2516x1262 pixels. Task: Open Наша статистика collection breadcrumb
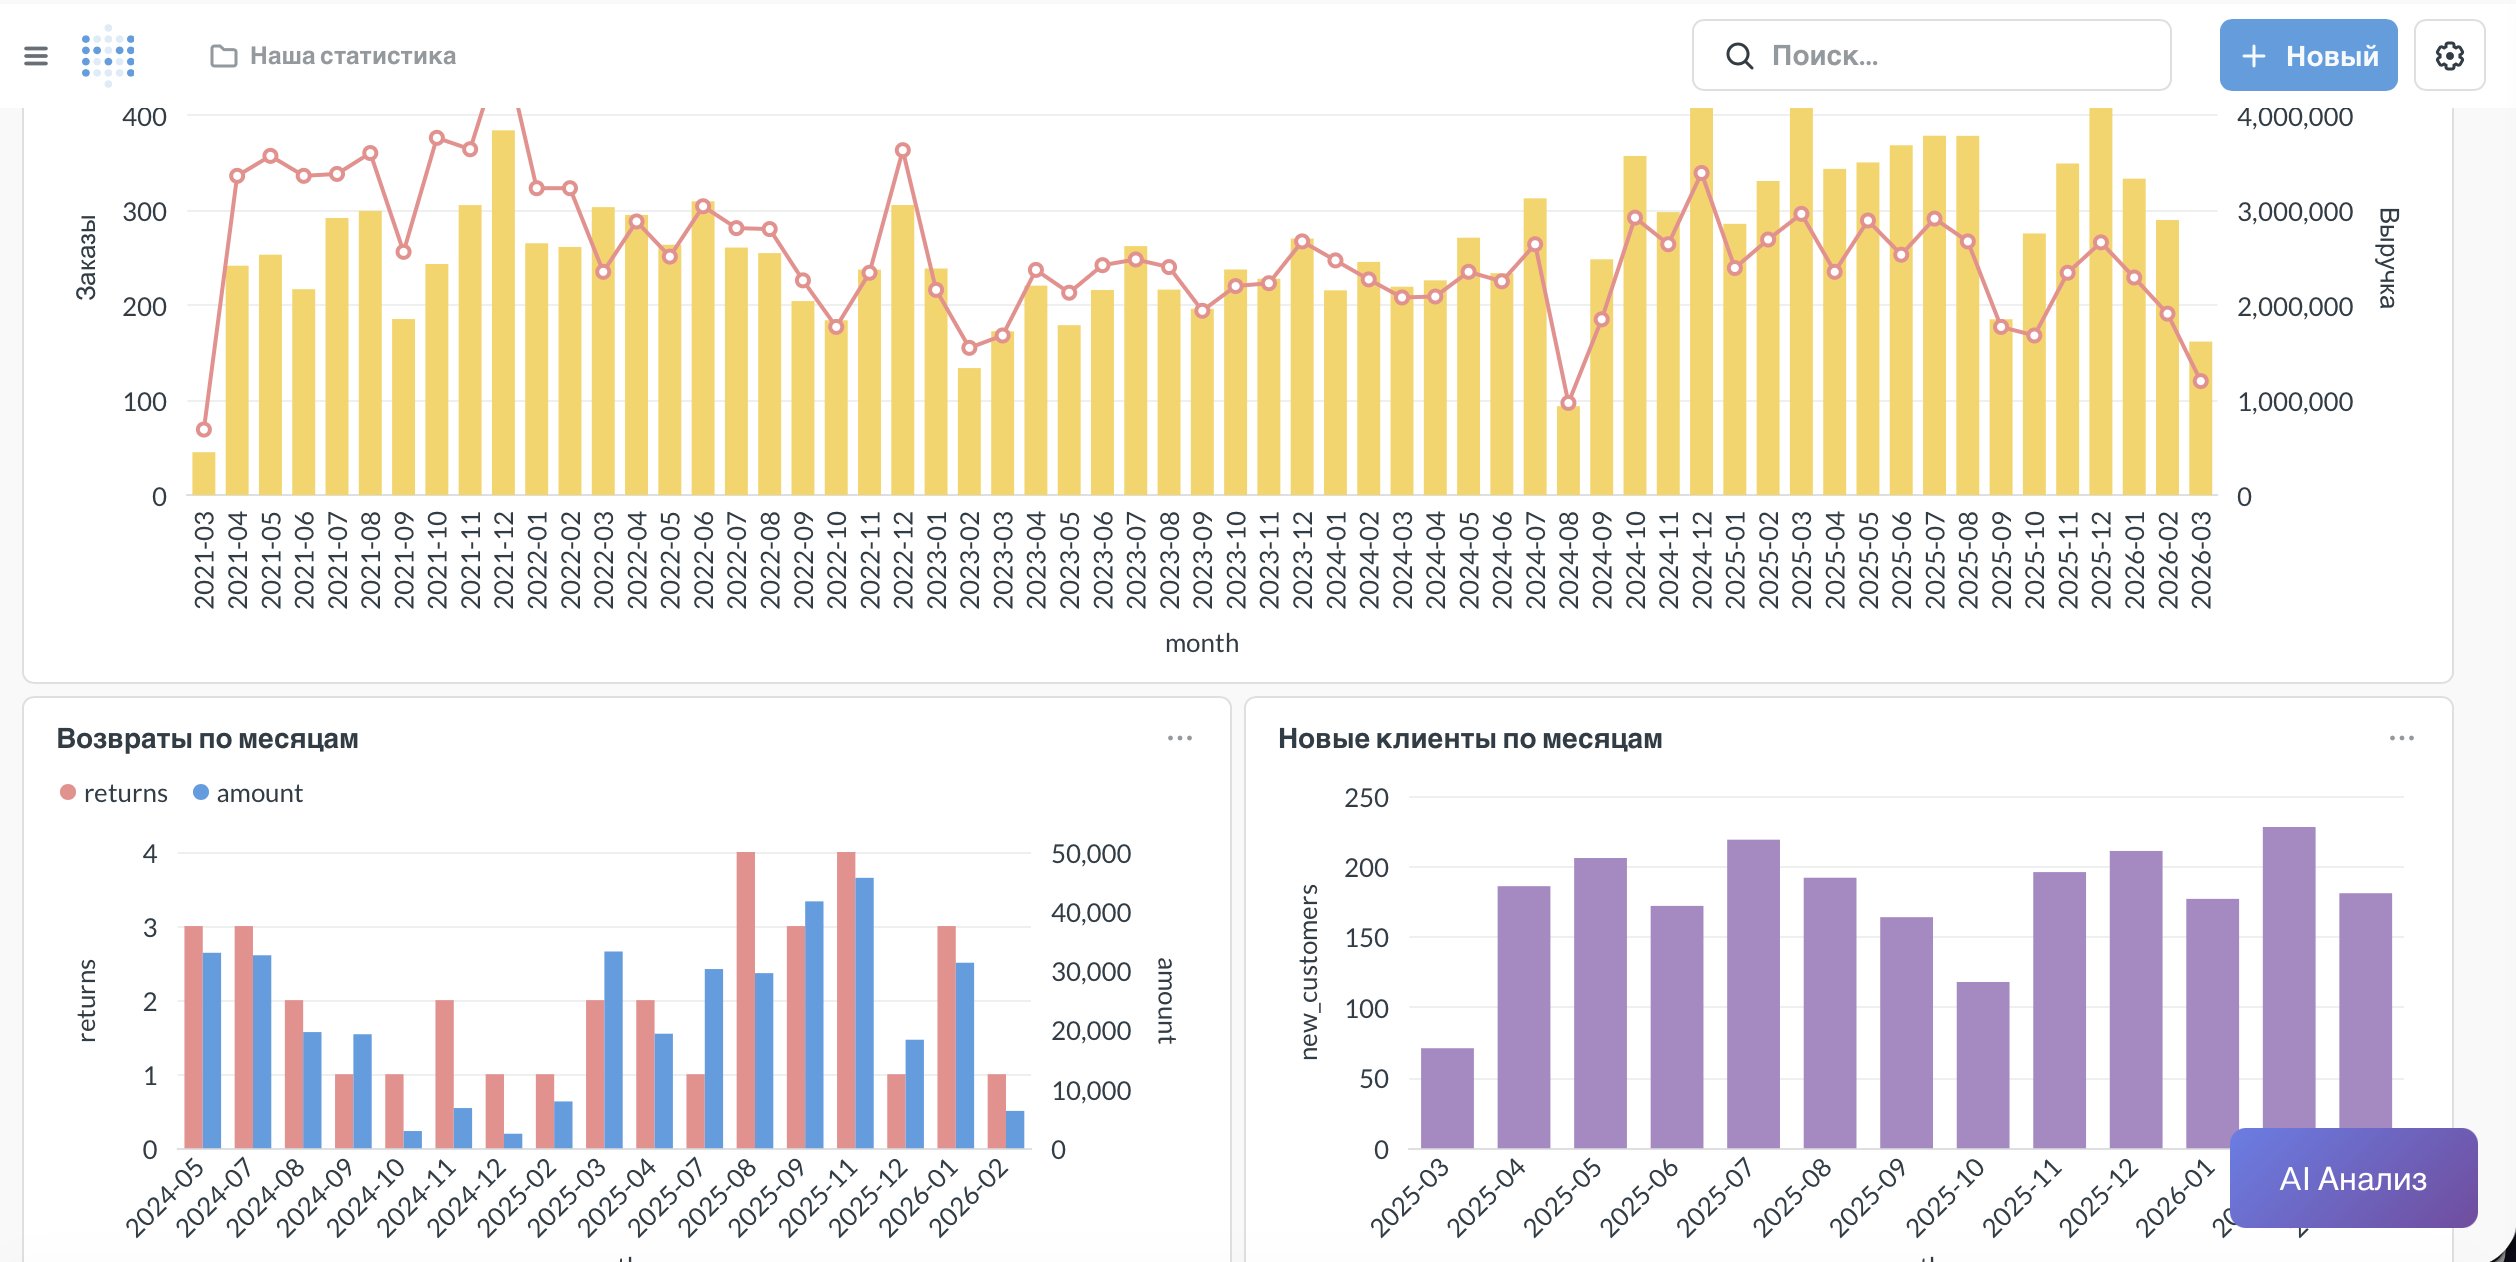point(352,56)
